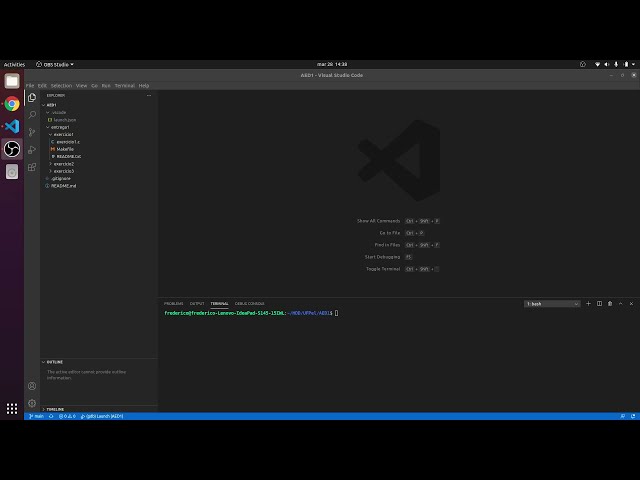Screen dimensions: 640x480
Task: Open the system volume indicator
Action: tap(607, 64)
